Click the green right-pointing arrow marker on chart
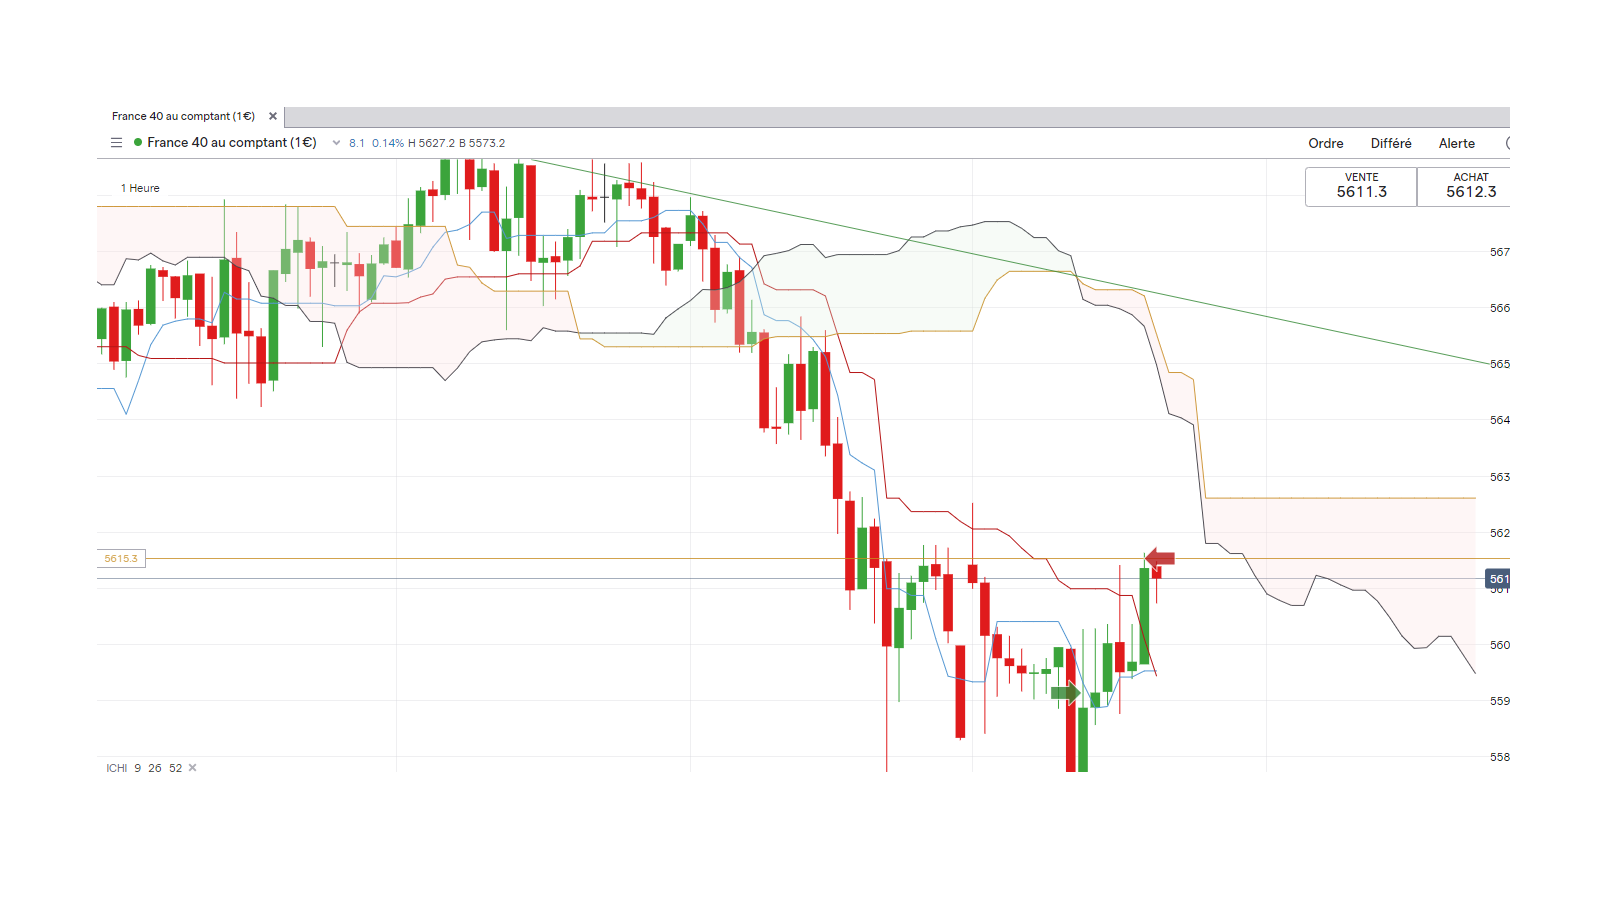This screenshot has width=1600, height=900. 1065,692
